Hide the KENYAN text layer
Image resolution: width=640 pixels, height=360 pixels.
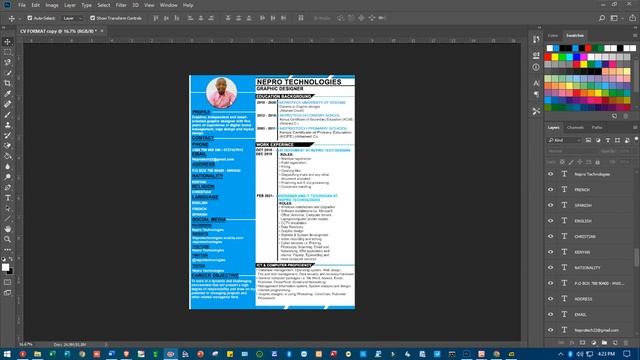point(551,252)
